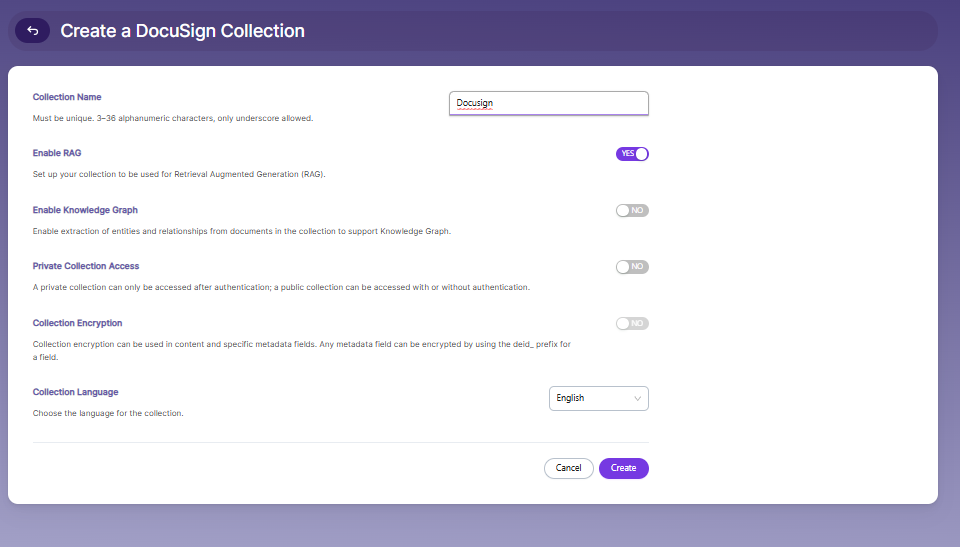This screenshot has width=960, height=547.
Task: Click the Collection Name input field
Action: pyautogui.click(x=549, y=103)
